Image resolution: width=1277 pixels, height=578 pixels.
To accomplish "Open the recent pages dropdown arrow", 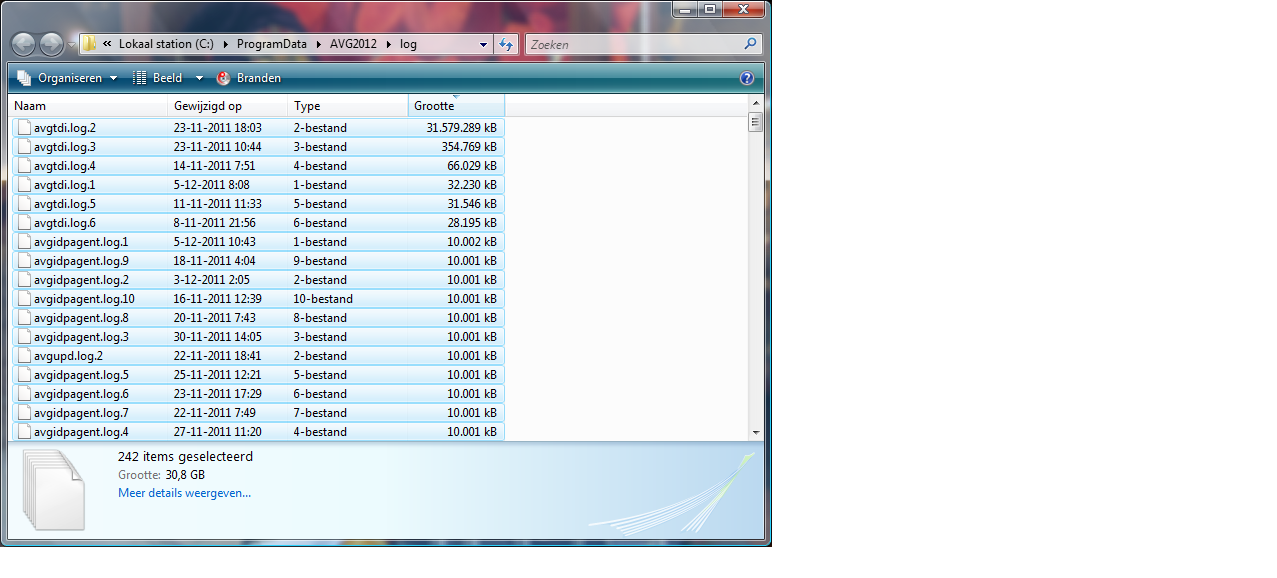I will (72, 45).
